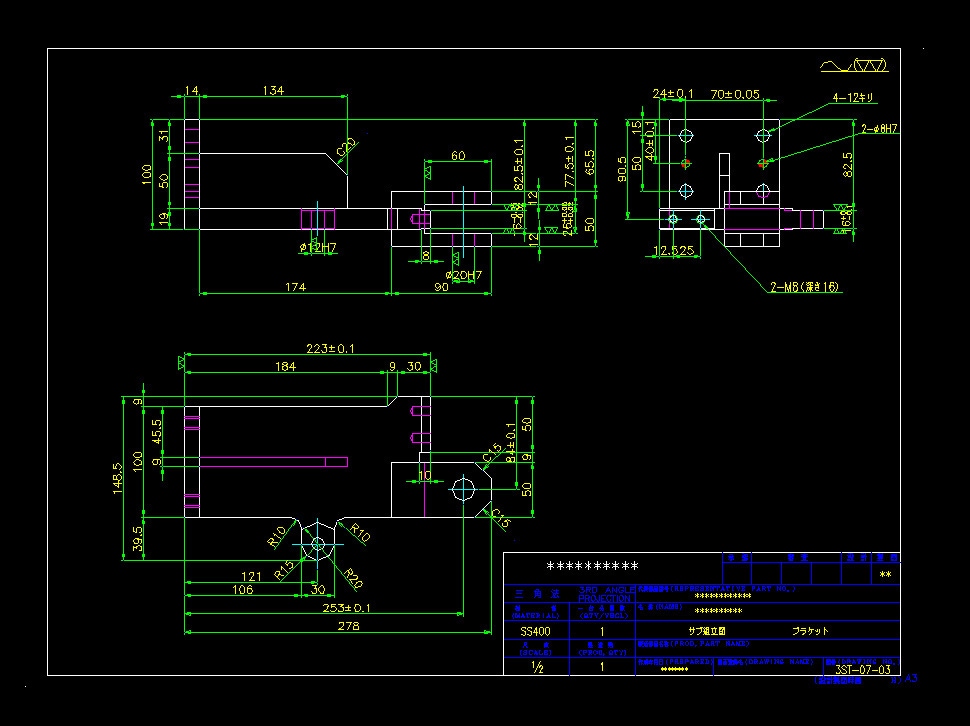Click the 121 dimension value

coord(251,576)
